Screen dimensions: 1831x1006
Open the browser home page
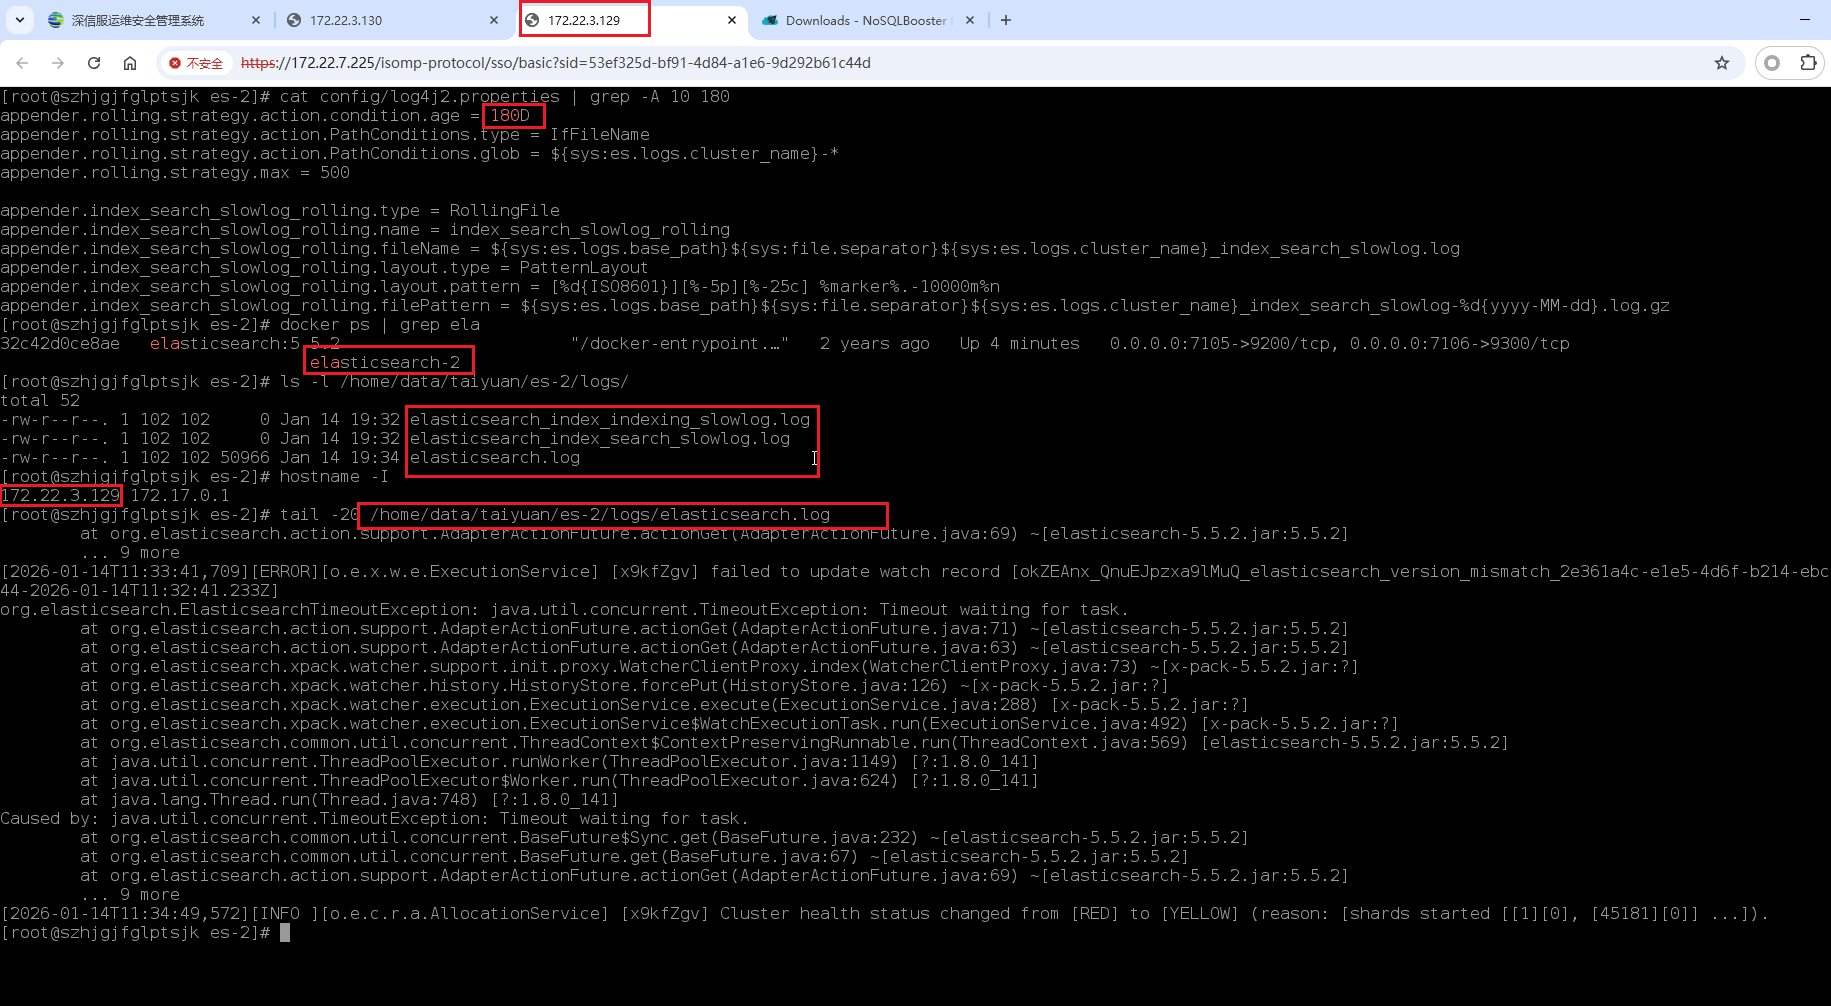(x=130, y=63)
